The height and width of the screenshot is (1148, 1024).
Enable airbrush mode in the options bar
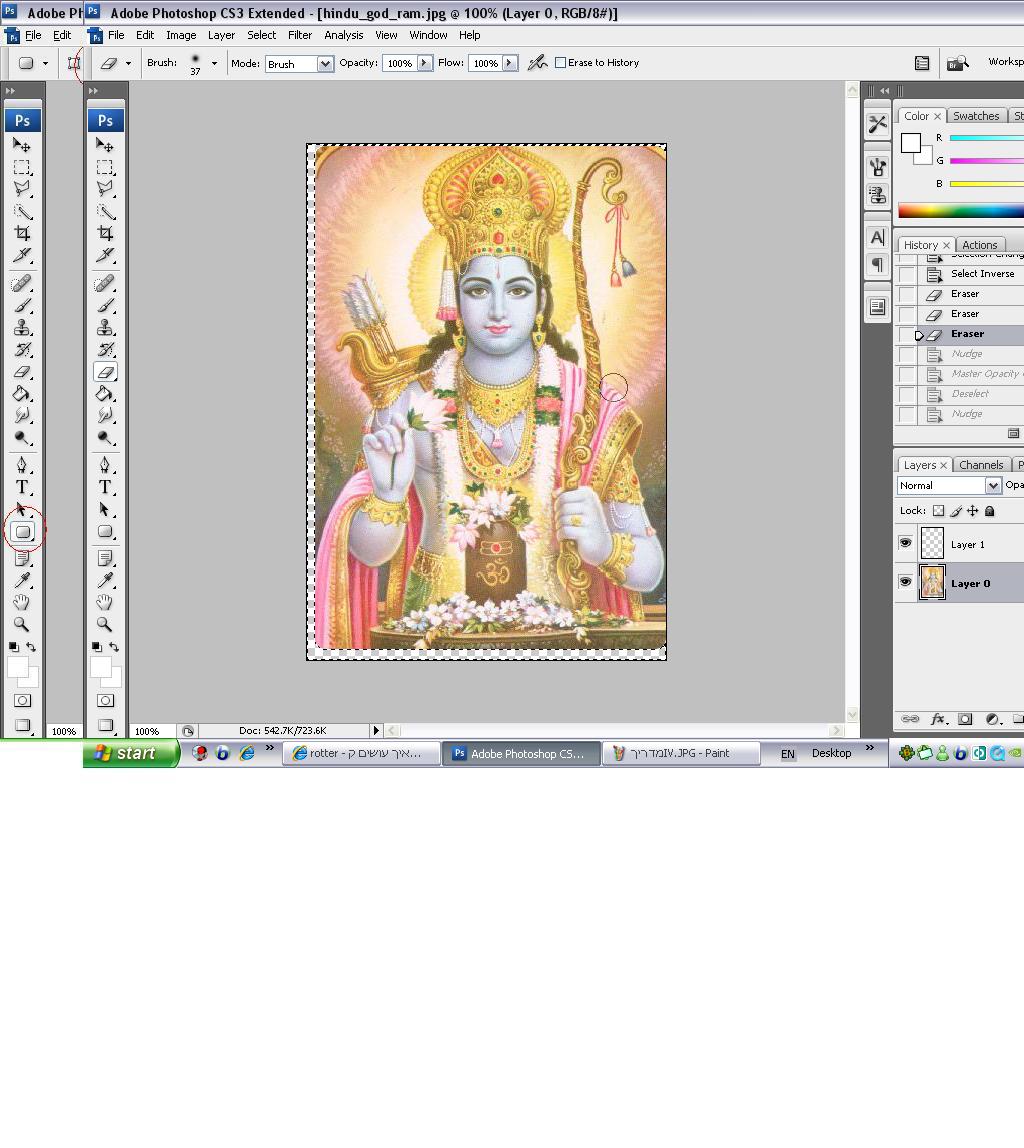[538, 63]
